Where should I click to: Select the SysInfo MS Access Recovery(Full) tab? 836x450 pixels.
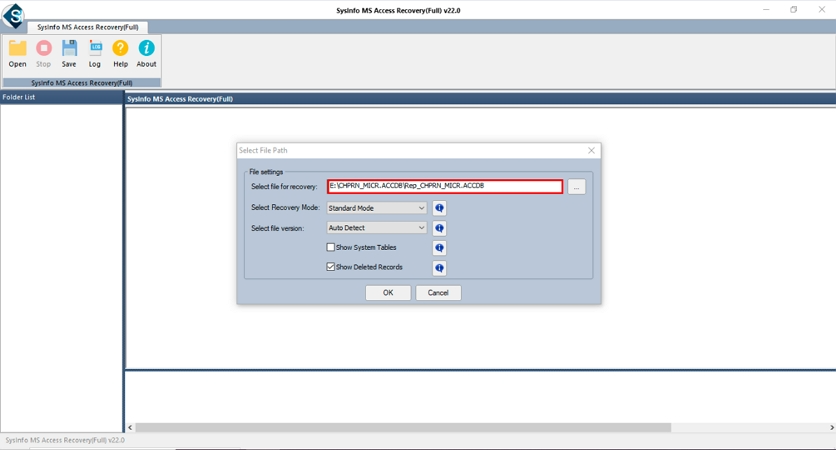(88, 27)
